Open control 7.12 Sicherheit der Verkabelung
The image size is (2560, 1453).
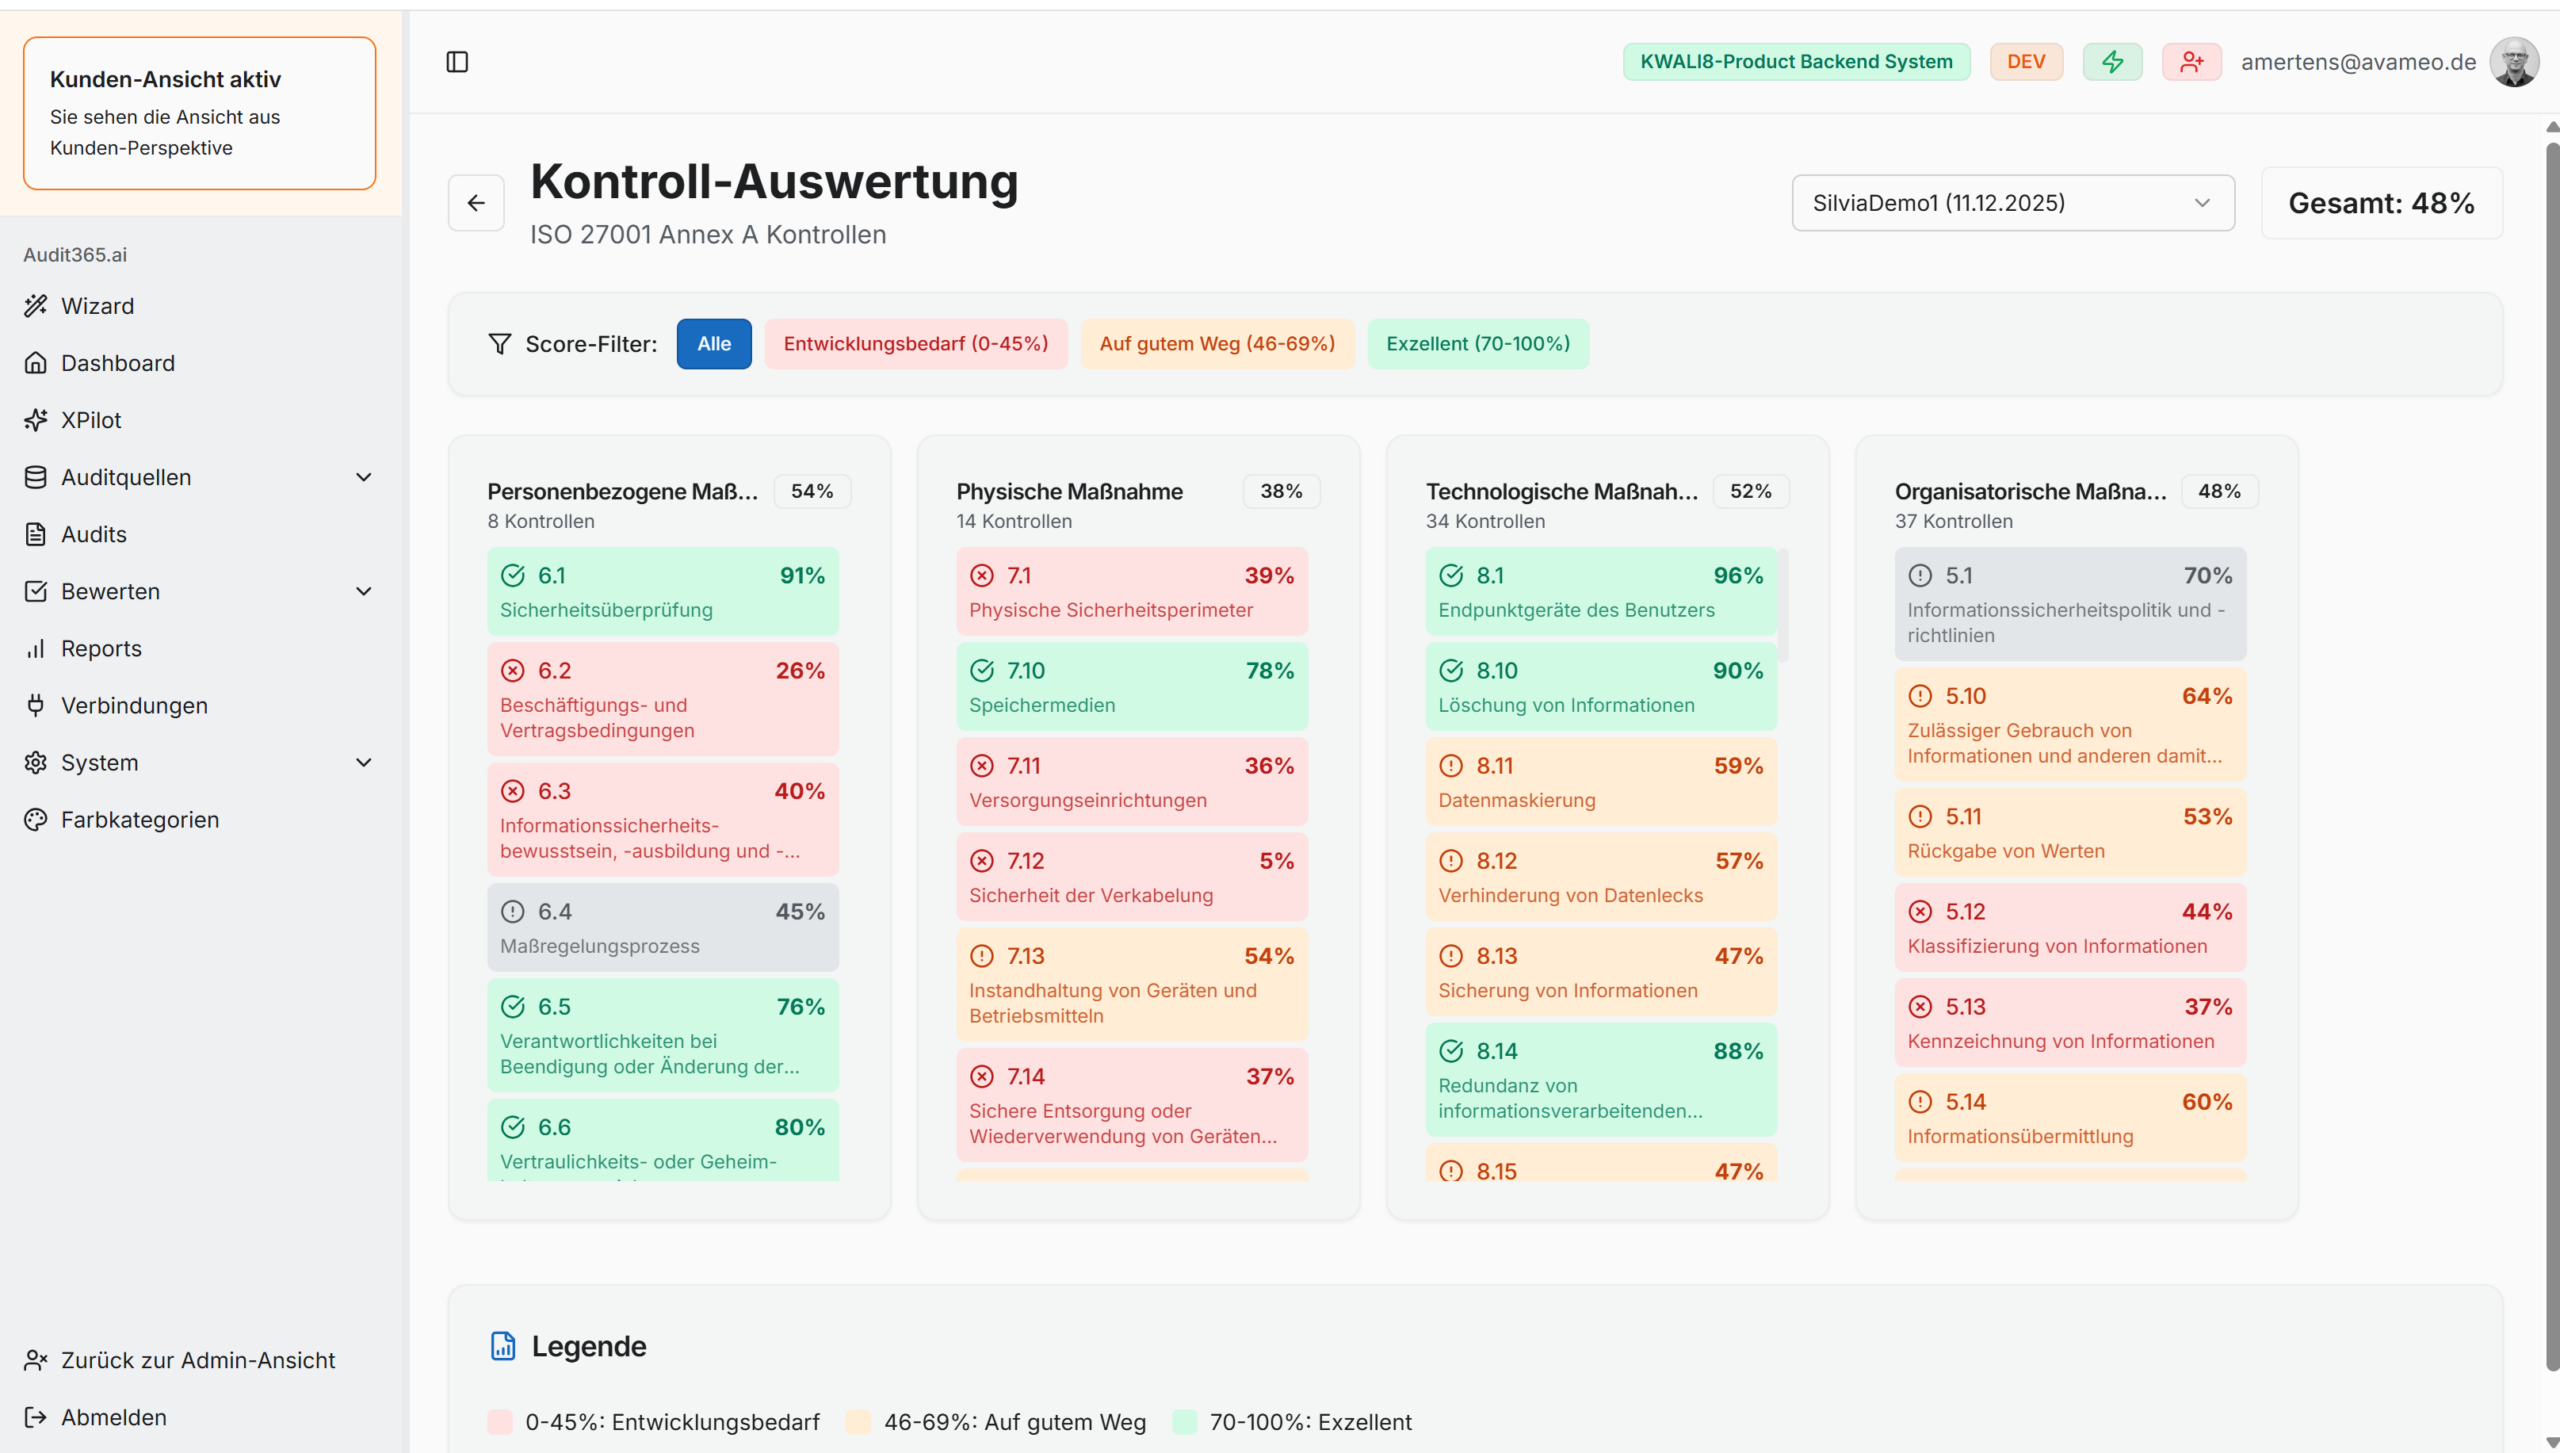pyautogui.click(x=1131, y=877)
